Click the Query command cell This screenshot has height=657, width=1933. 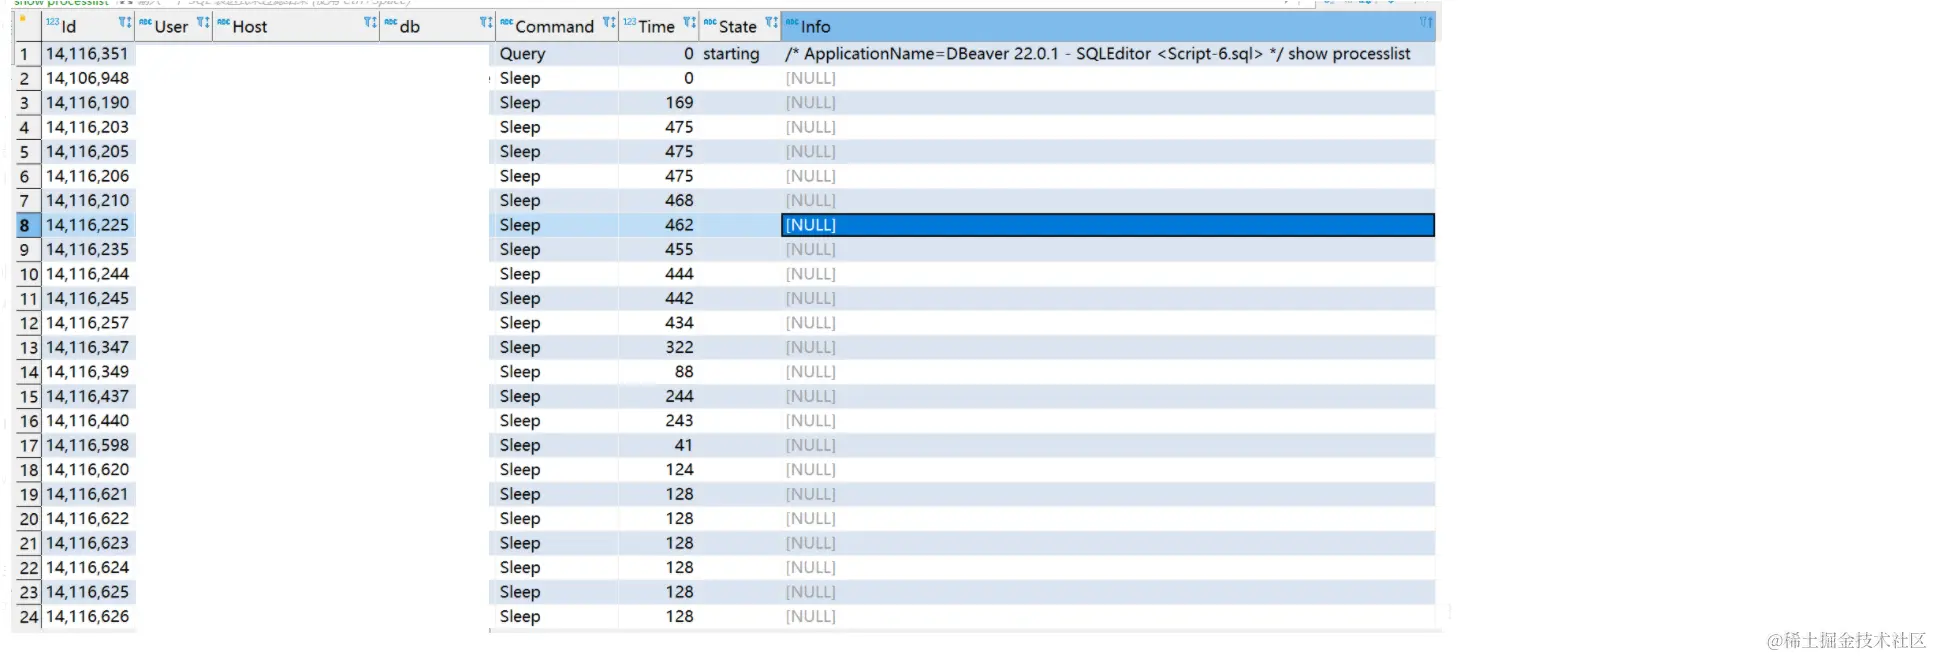(x=557, y=54)
